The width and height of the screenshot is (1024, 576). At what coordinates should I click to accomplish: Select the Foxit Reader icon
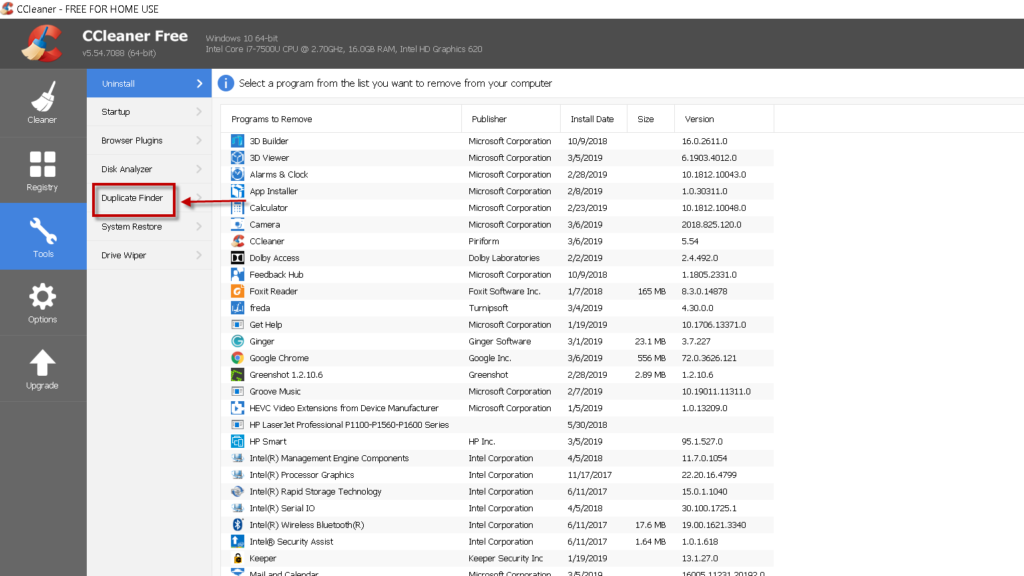[238, 291]
